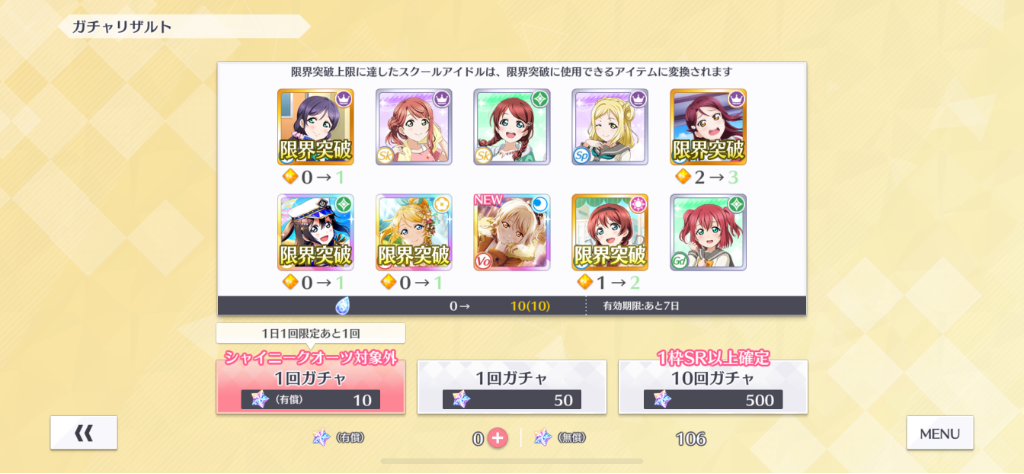Select the 10-star paid 1回ガチャ button
The height and width of the screenshot is (474, 1024).
[311, 387]
